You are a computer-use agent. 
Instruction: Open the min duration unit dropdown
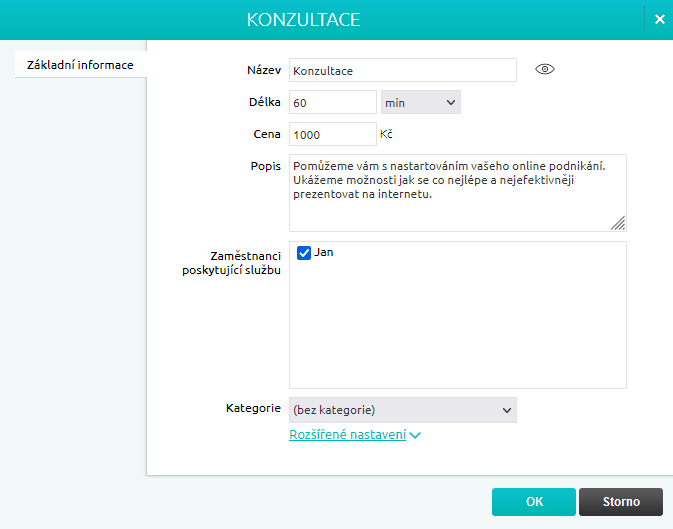pos(420,102)
